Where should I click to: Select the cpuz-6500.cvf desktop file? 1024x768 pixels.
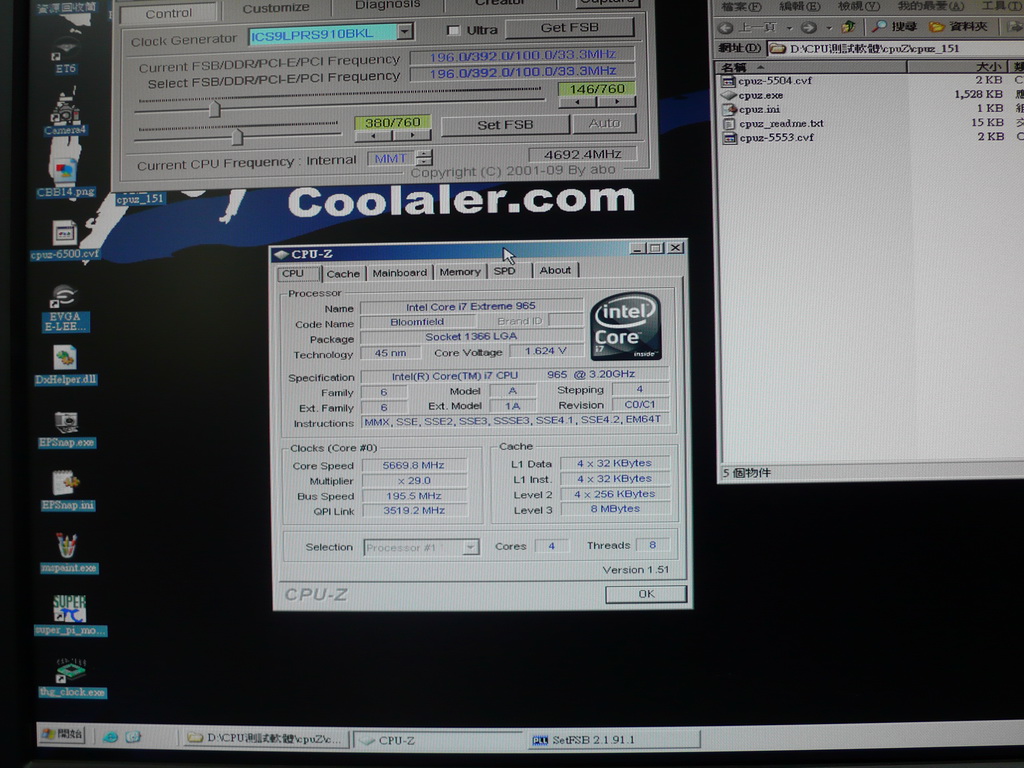click(65, 239)
